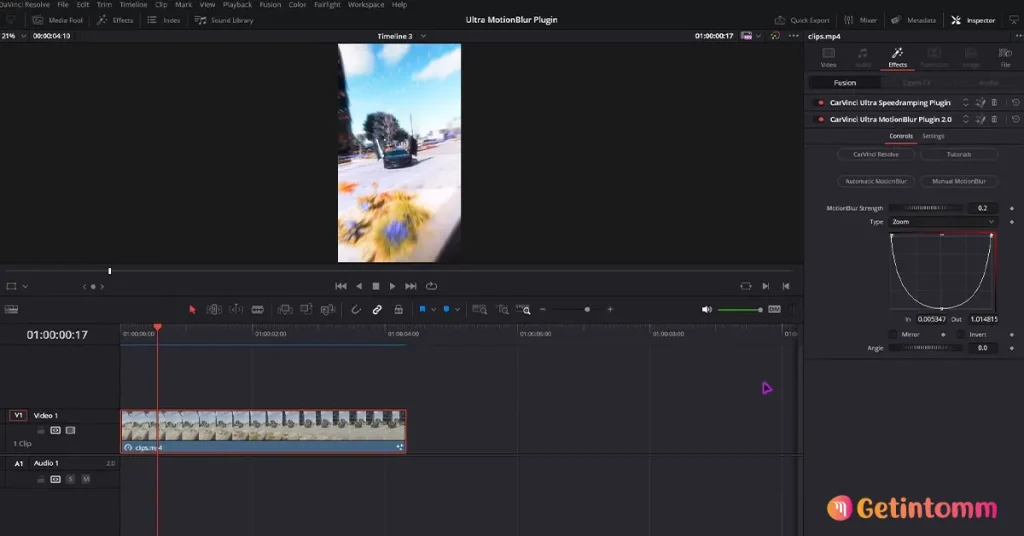This screenshot has height=536, width=1024.
Task: Reset the CarVinci Ultra Speedramping Plugin
Action: [1016, 102]
